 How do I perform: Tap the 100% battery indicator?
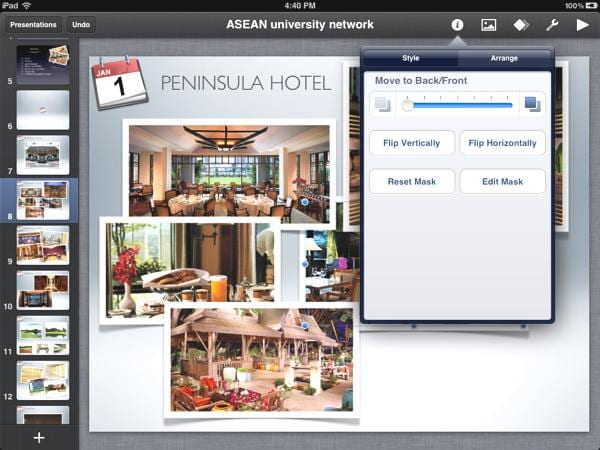pyautogui.click(x=581, y=5)
